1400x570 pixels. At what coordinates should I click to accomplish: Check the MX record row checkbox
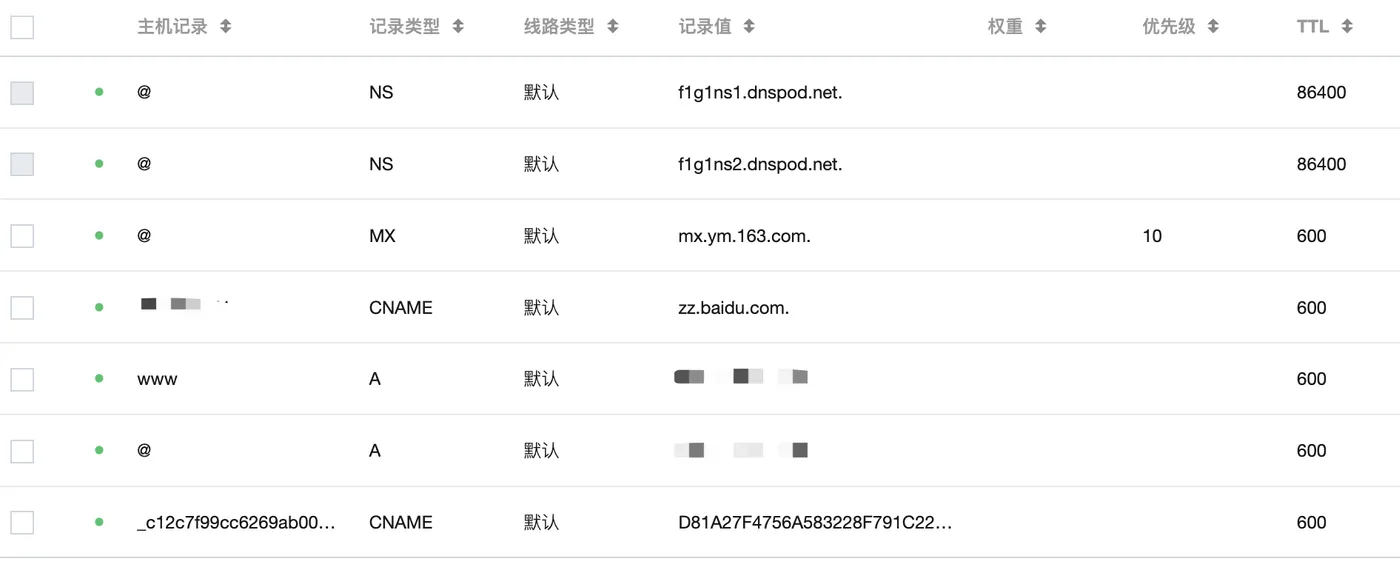tap(22, 236)
